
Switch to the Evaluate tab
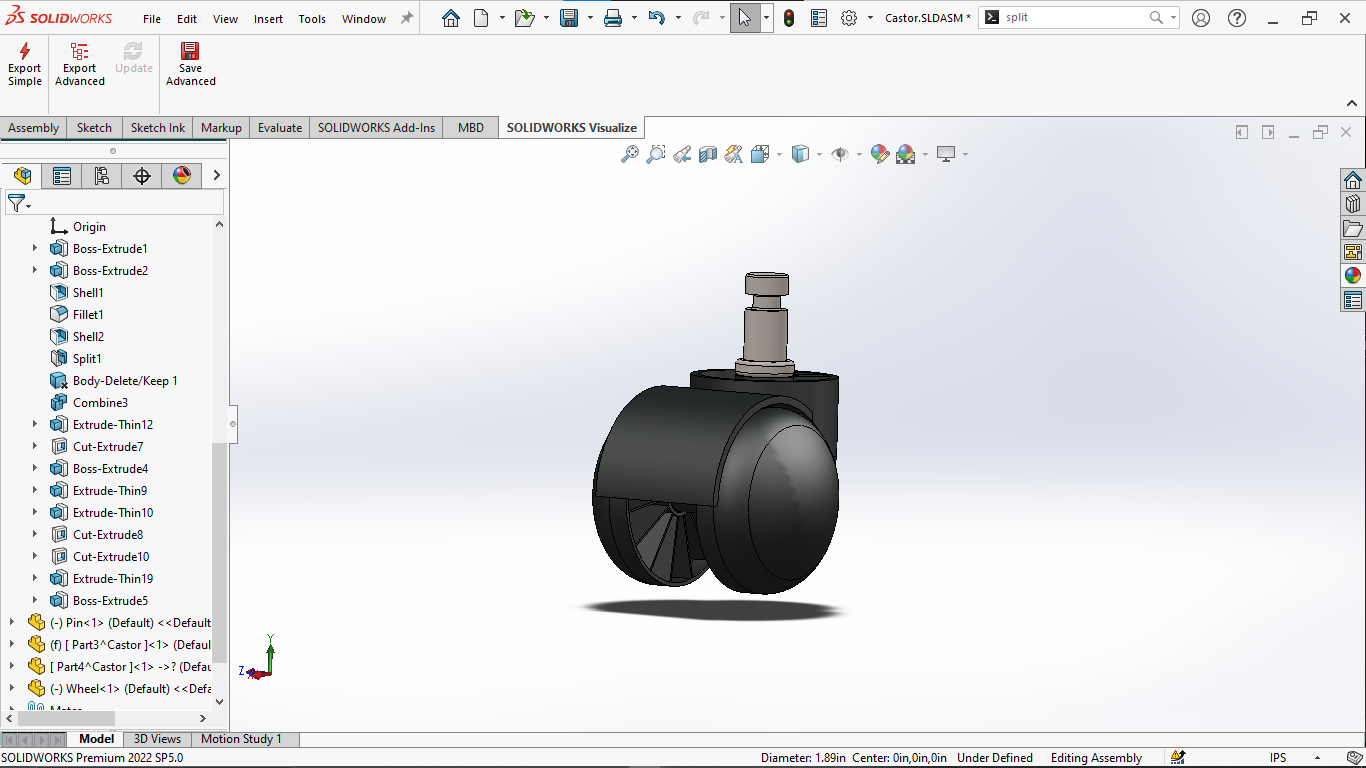click(280, 128)
